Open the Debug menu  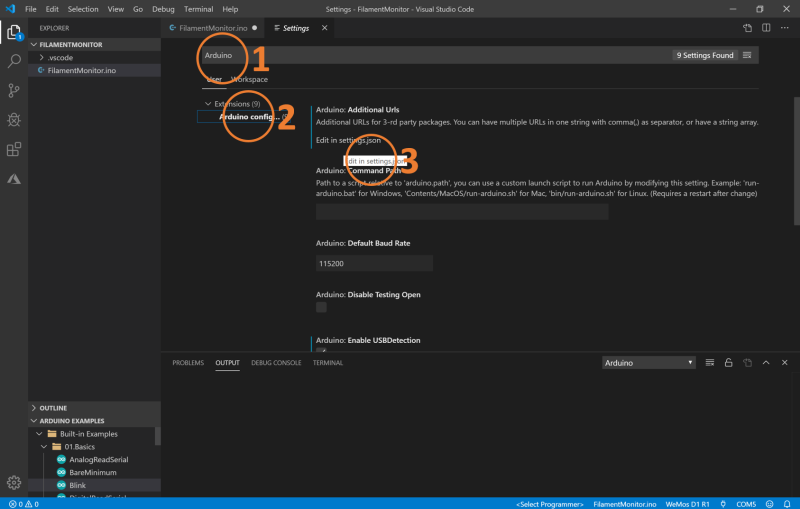point(163,9)
